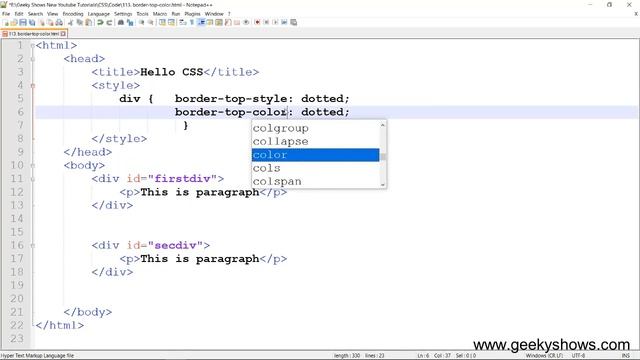Toggle synchronized horizontal scrolling
This screenshot has width=640, height=360.
point(171,22)
